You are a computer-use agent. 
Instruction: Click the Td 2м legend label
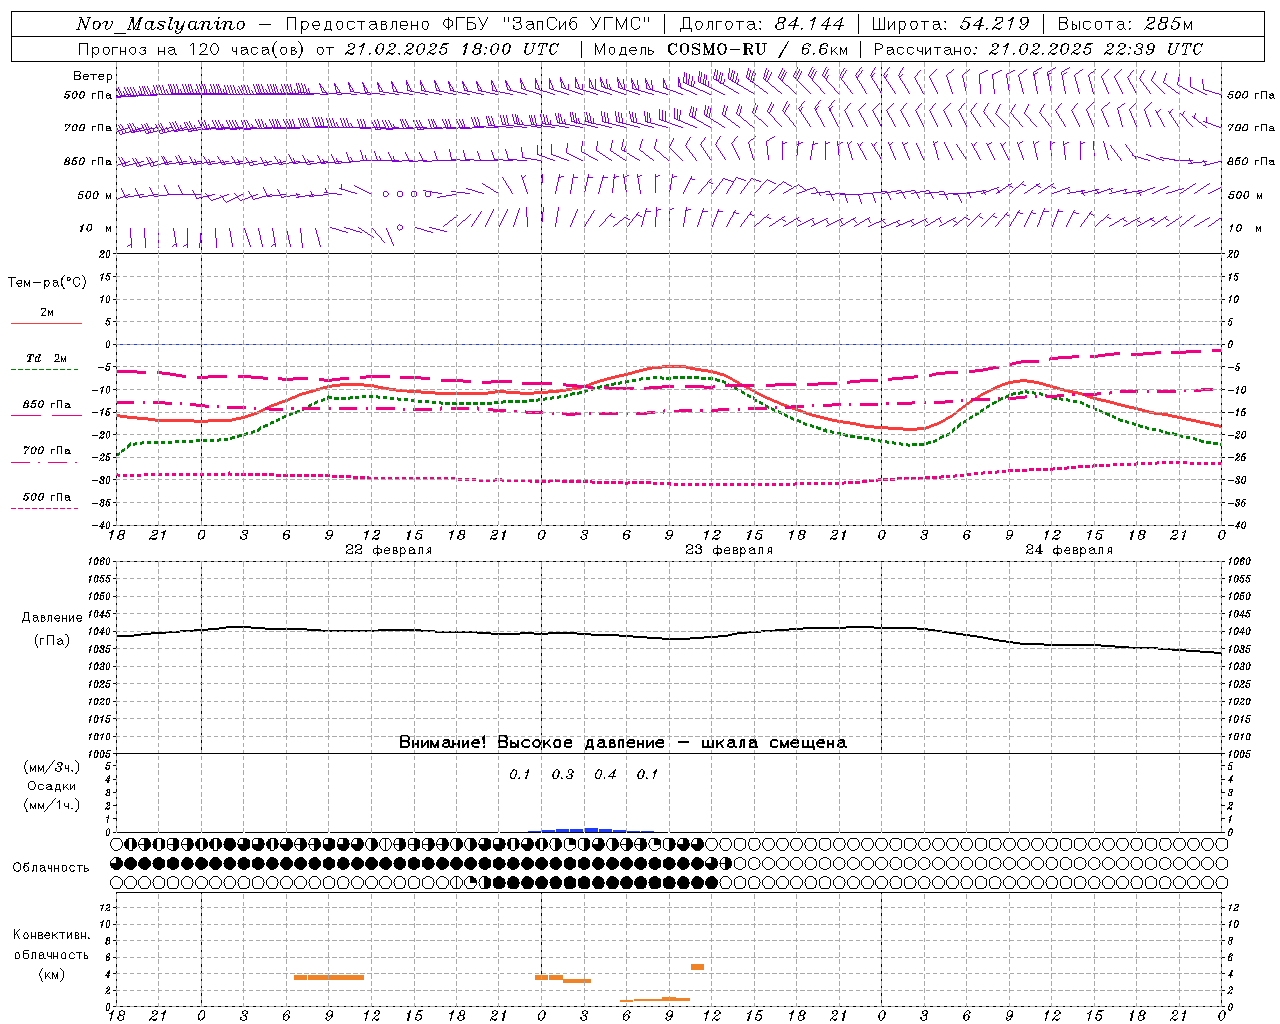tap(46, 358)
